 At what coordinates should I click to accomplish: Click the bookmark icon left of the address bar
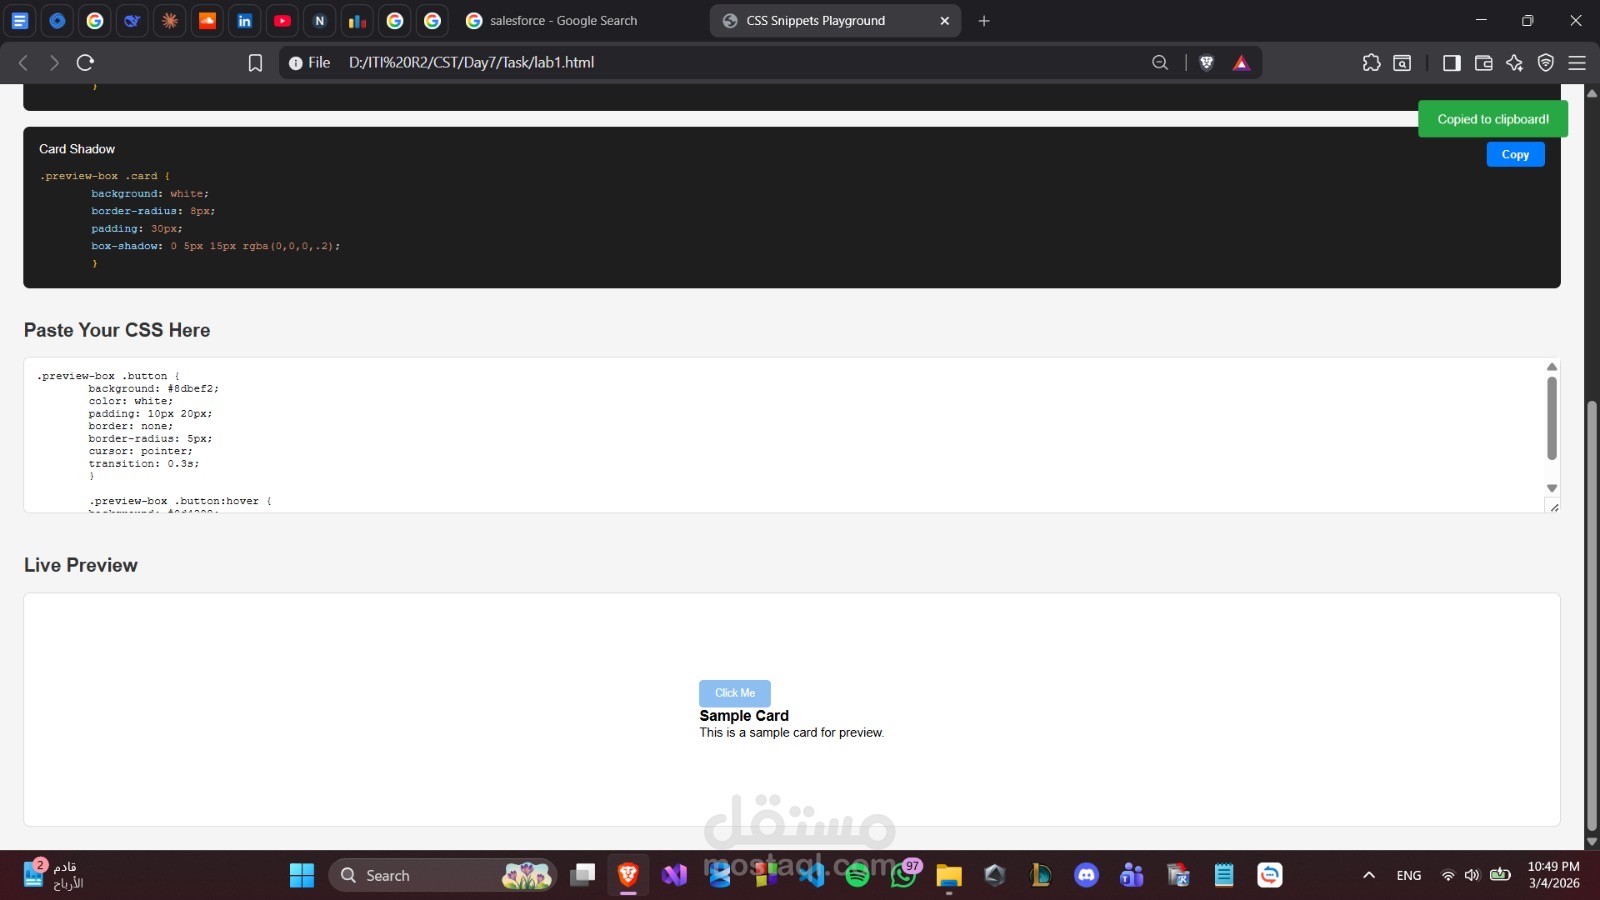(x=256, y=62)
